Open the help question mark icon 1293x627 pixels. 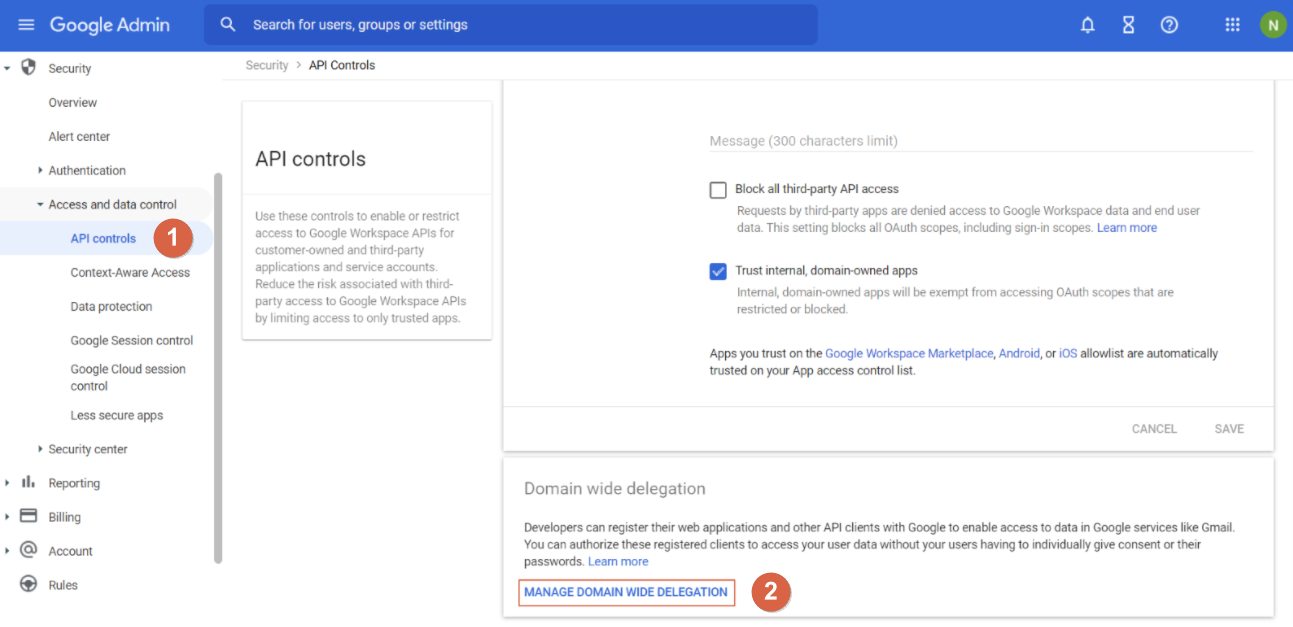(x=1169, y=25)
